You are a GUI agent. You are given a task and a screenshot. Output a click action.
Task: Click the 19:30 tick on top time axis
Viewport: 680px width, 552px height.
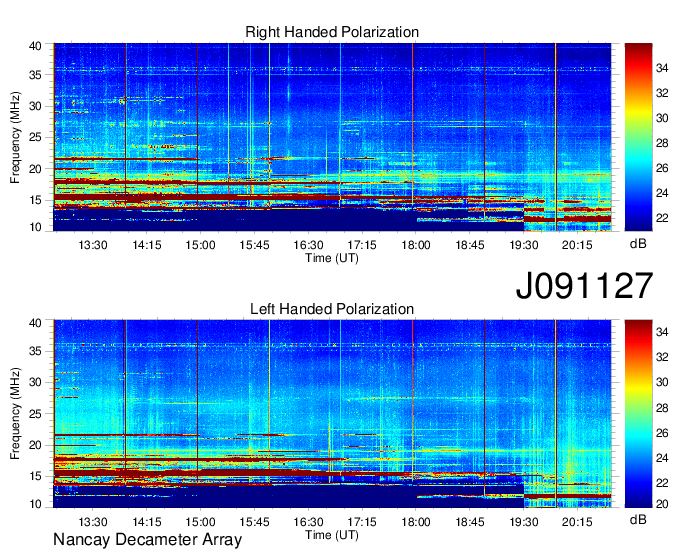(x=523, y=245)
